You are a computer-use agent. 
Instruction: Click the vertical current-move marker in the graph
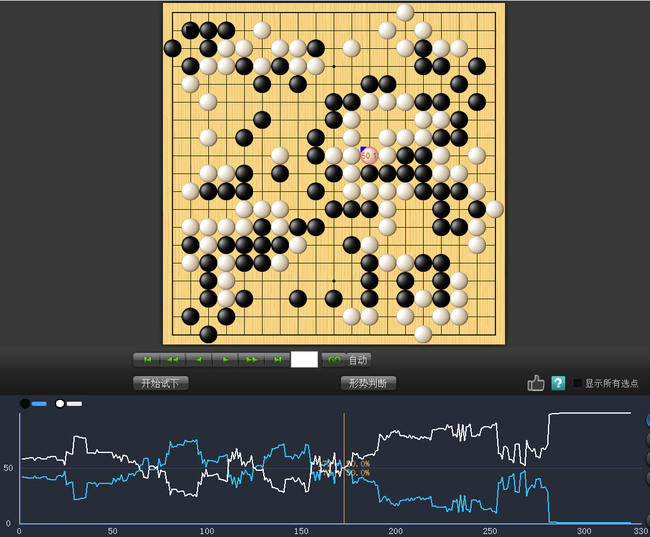(x=344, y=468)
